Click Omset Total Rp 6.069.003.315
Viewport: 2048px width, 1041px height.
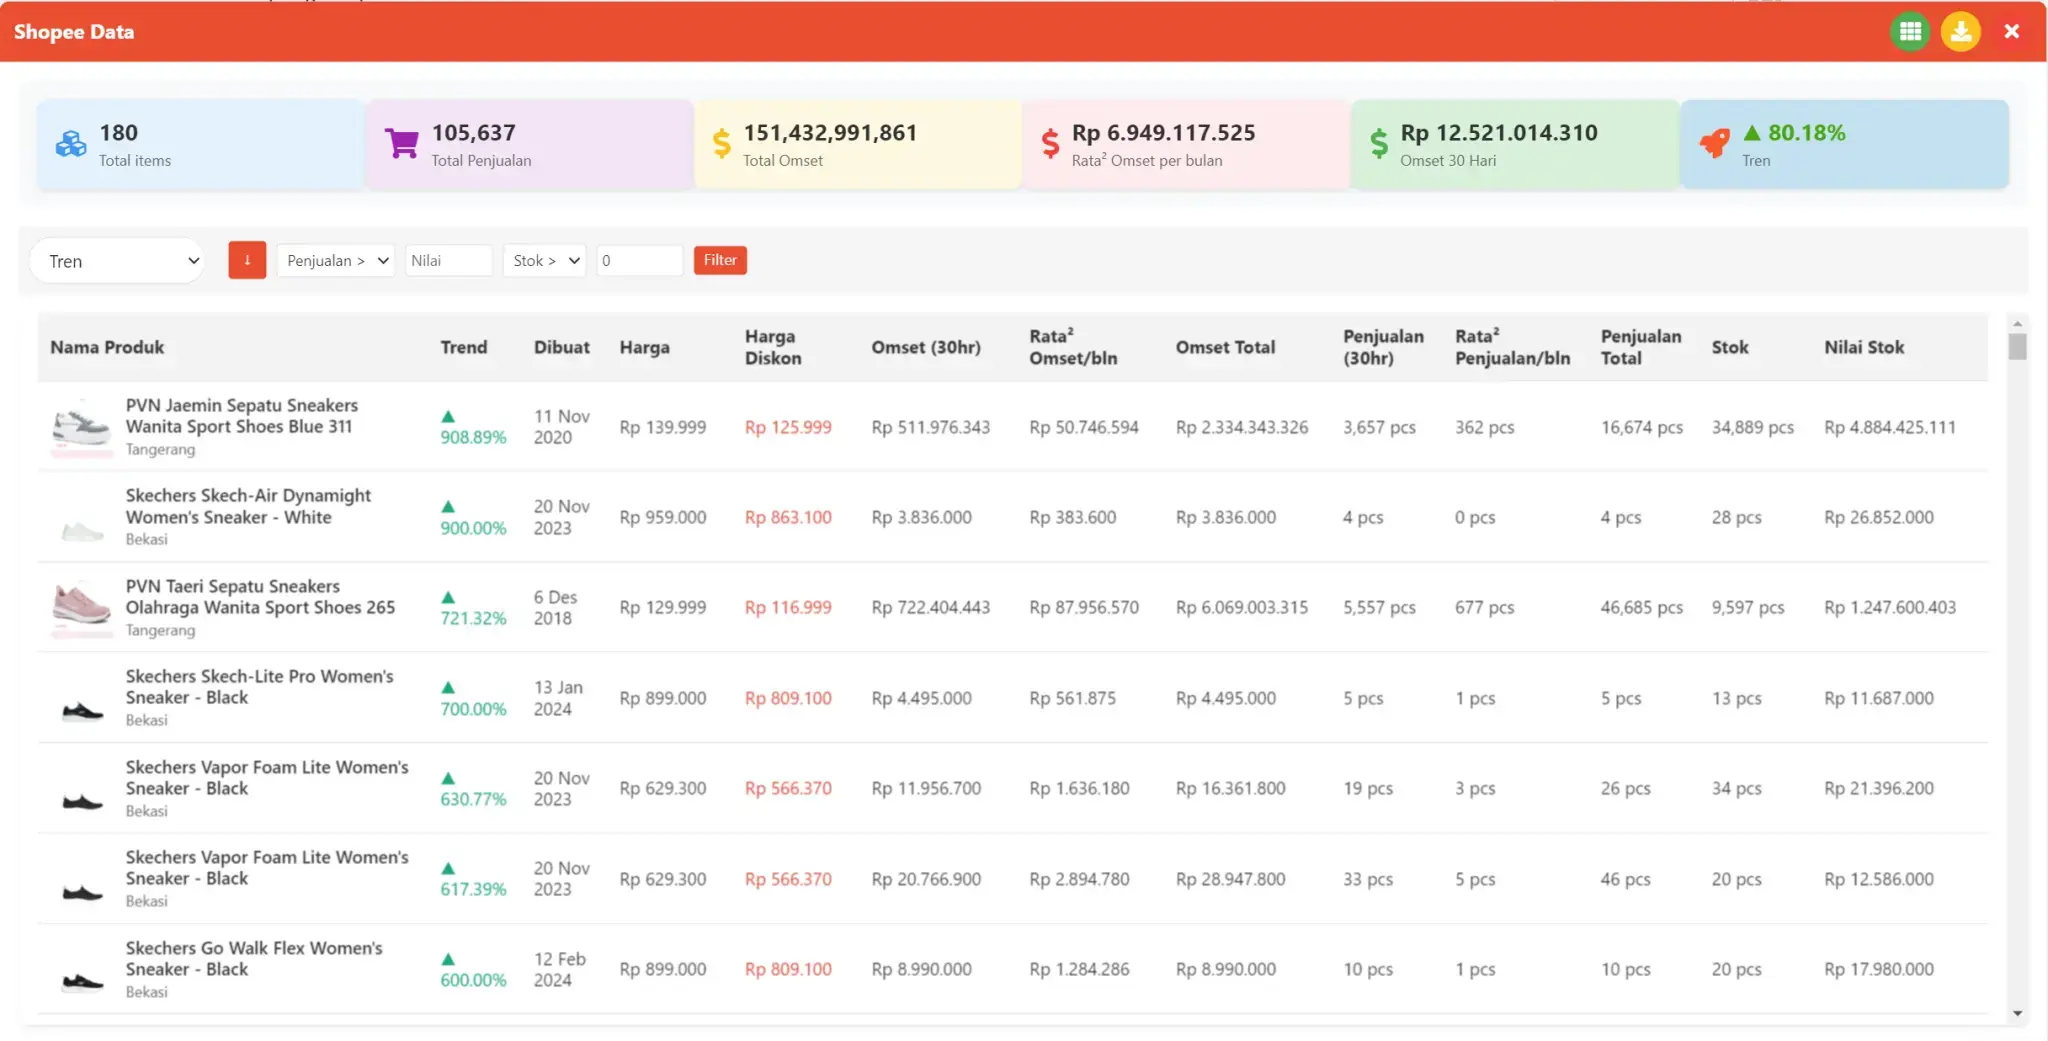(x=1242, y=607)
